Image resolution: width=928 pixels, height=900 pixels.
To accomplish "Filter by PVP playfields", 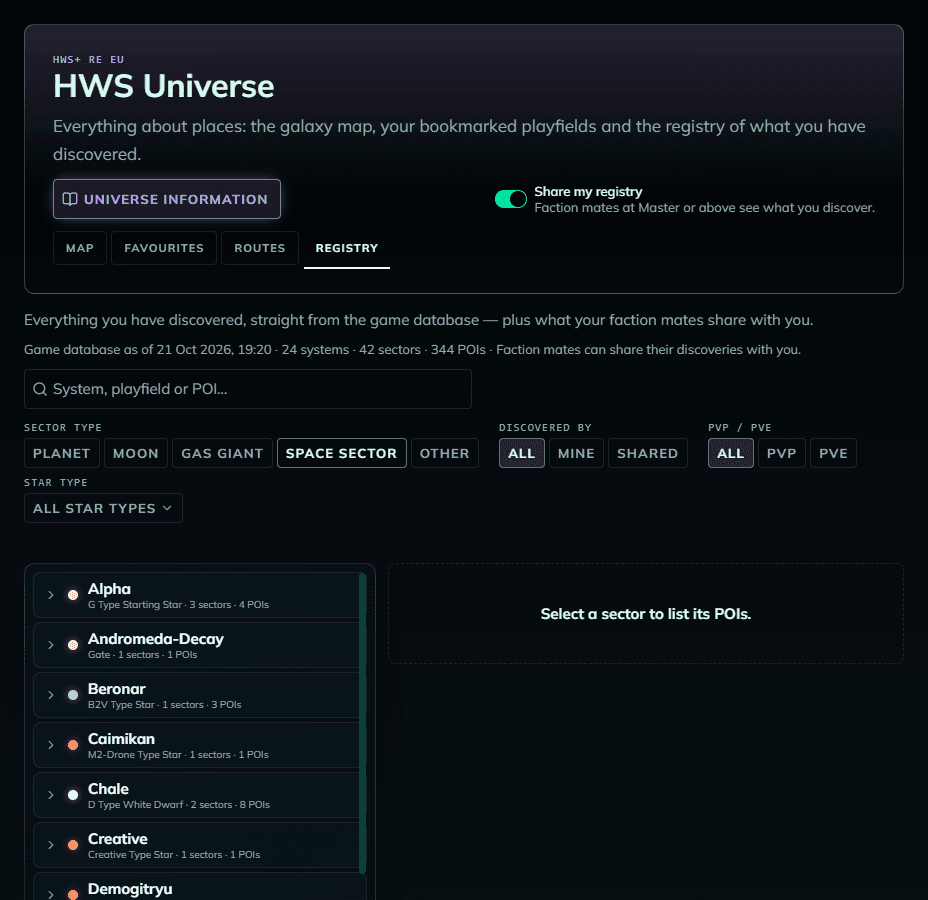I will click(x=781, y=453).
